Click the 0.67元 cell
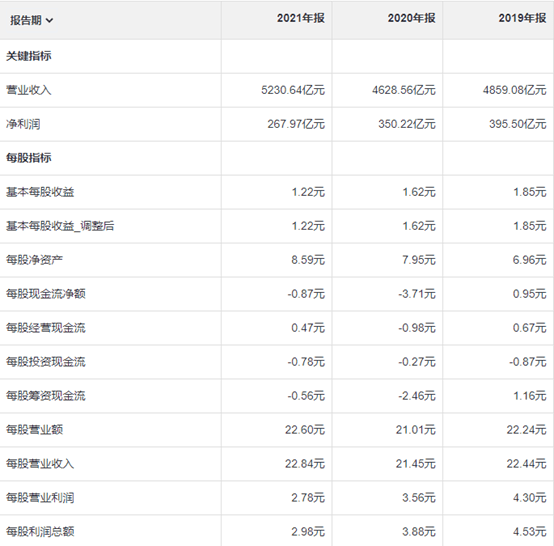The image size is (554, 546). tap(530, 328)
